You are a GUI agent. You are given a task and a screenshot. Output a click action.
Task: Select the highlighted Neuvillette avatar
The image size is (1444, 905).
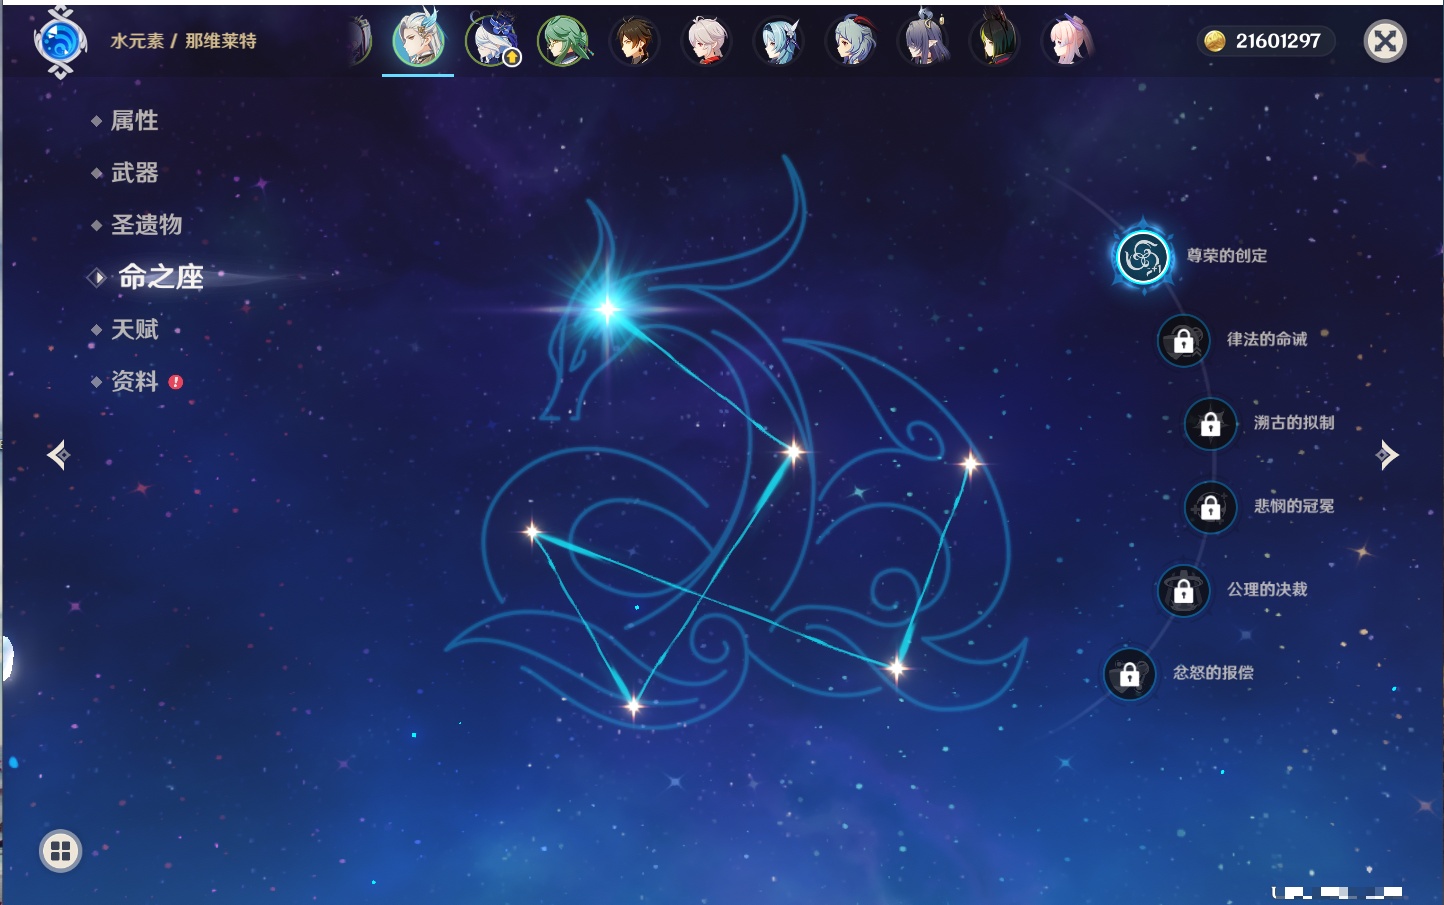pos(418,41)
